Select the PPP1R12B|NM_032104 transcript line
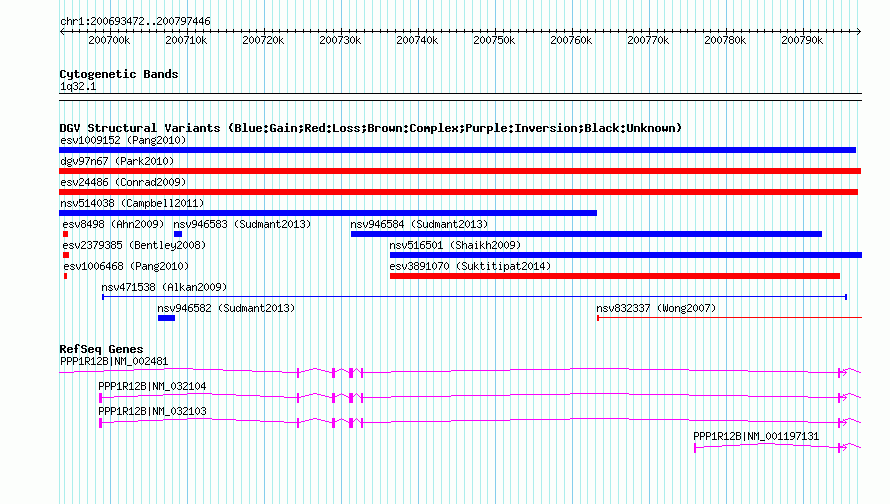Image resolution: width=890 pixels, height=504 pixels. pyautogui.click(x=480, y=397)
